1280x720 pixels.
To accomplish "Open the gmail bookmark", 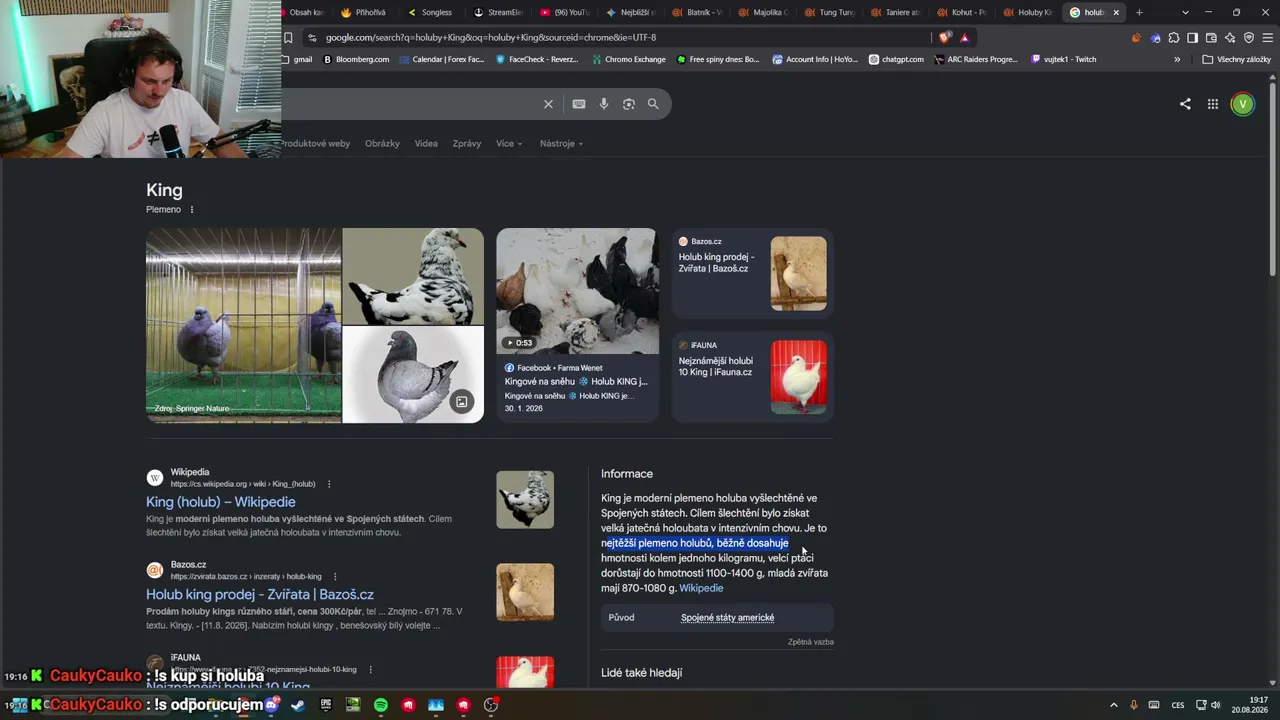I will tap(298, 59).
